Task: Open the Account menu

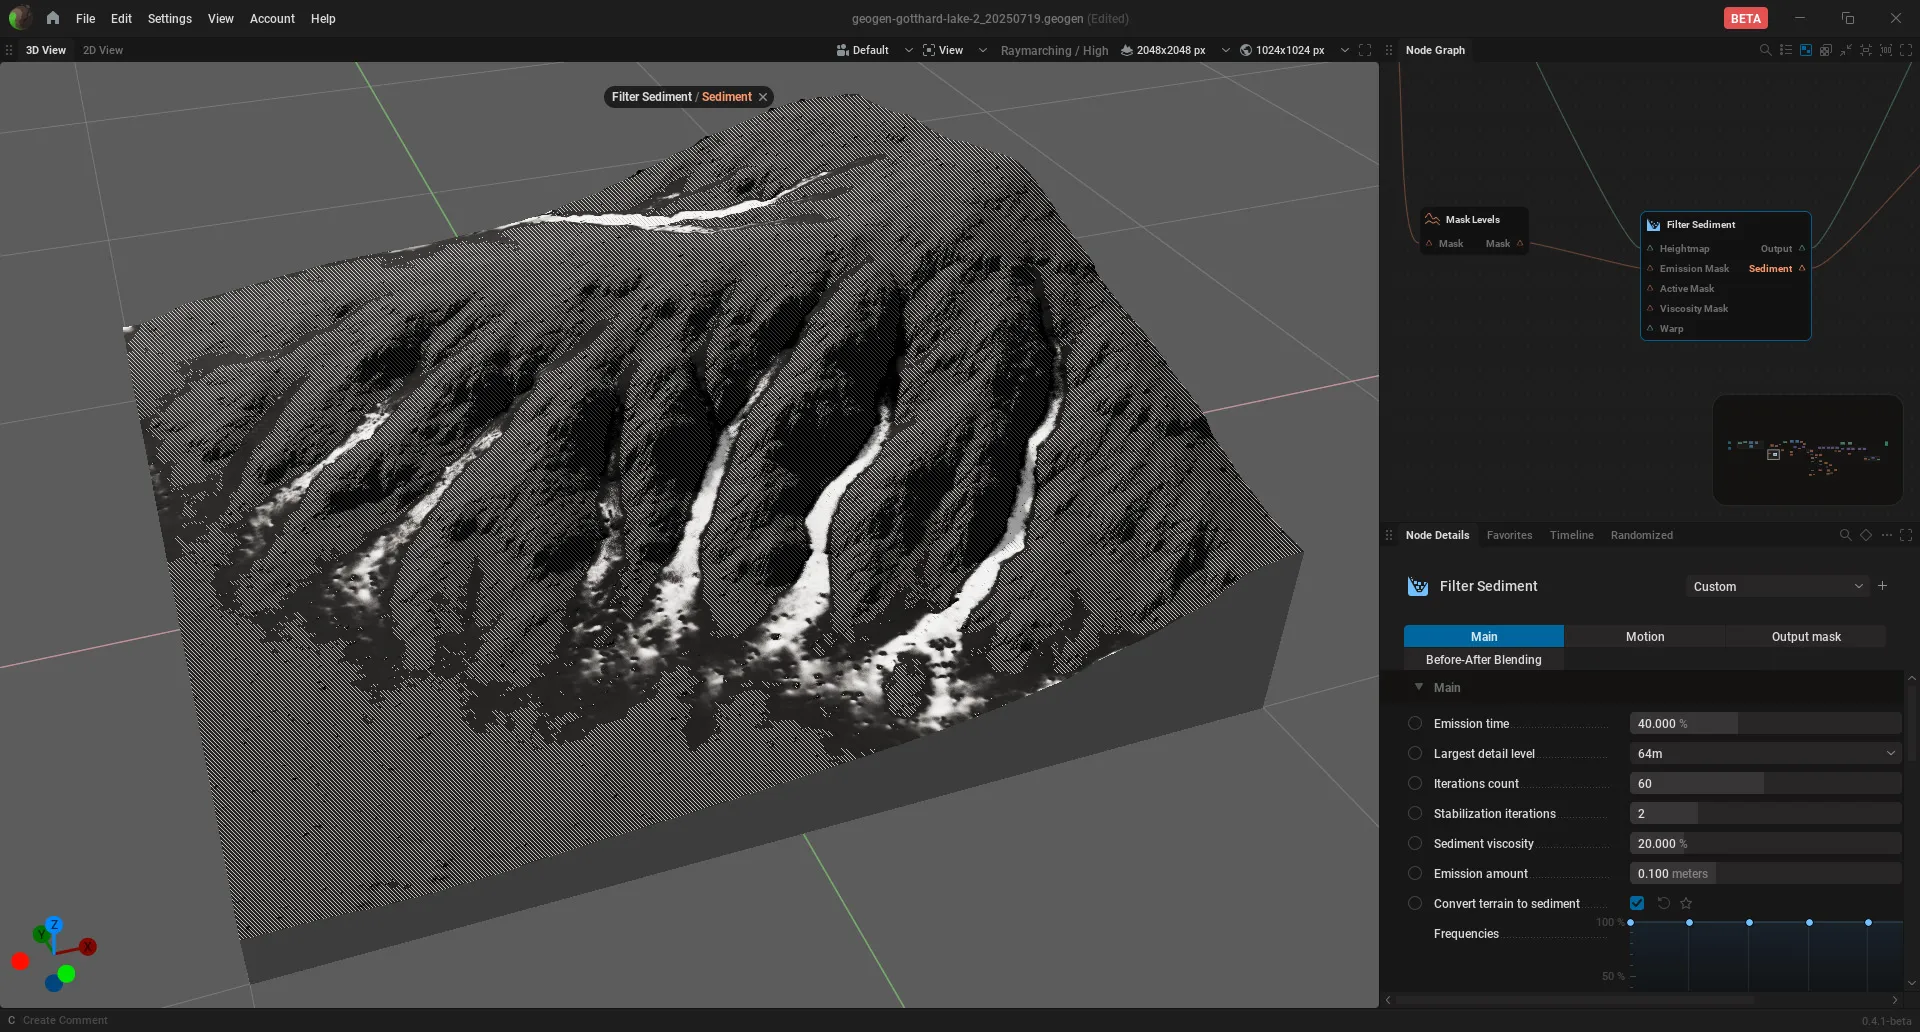Action: (272, 18)
